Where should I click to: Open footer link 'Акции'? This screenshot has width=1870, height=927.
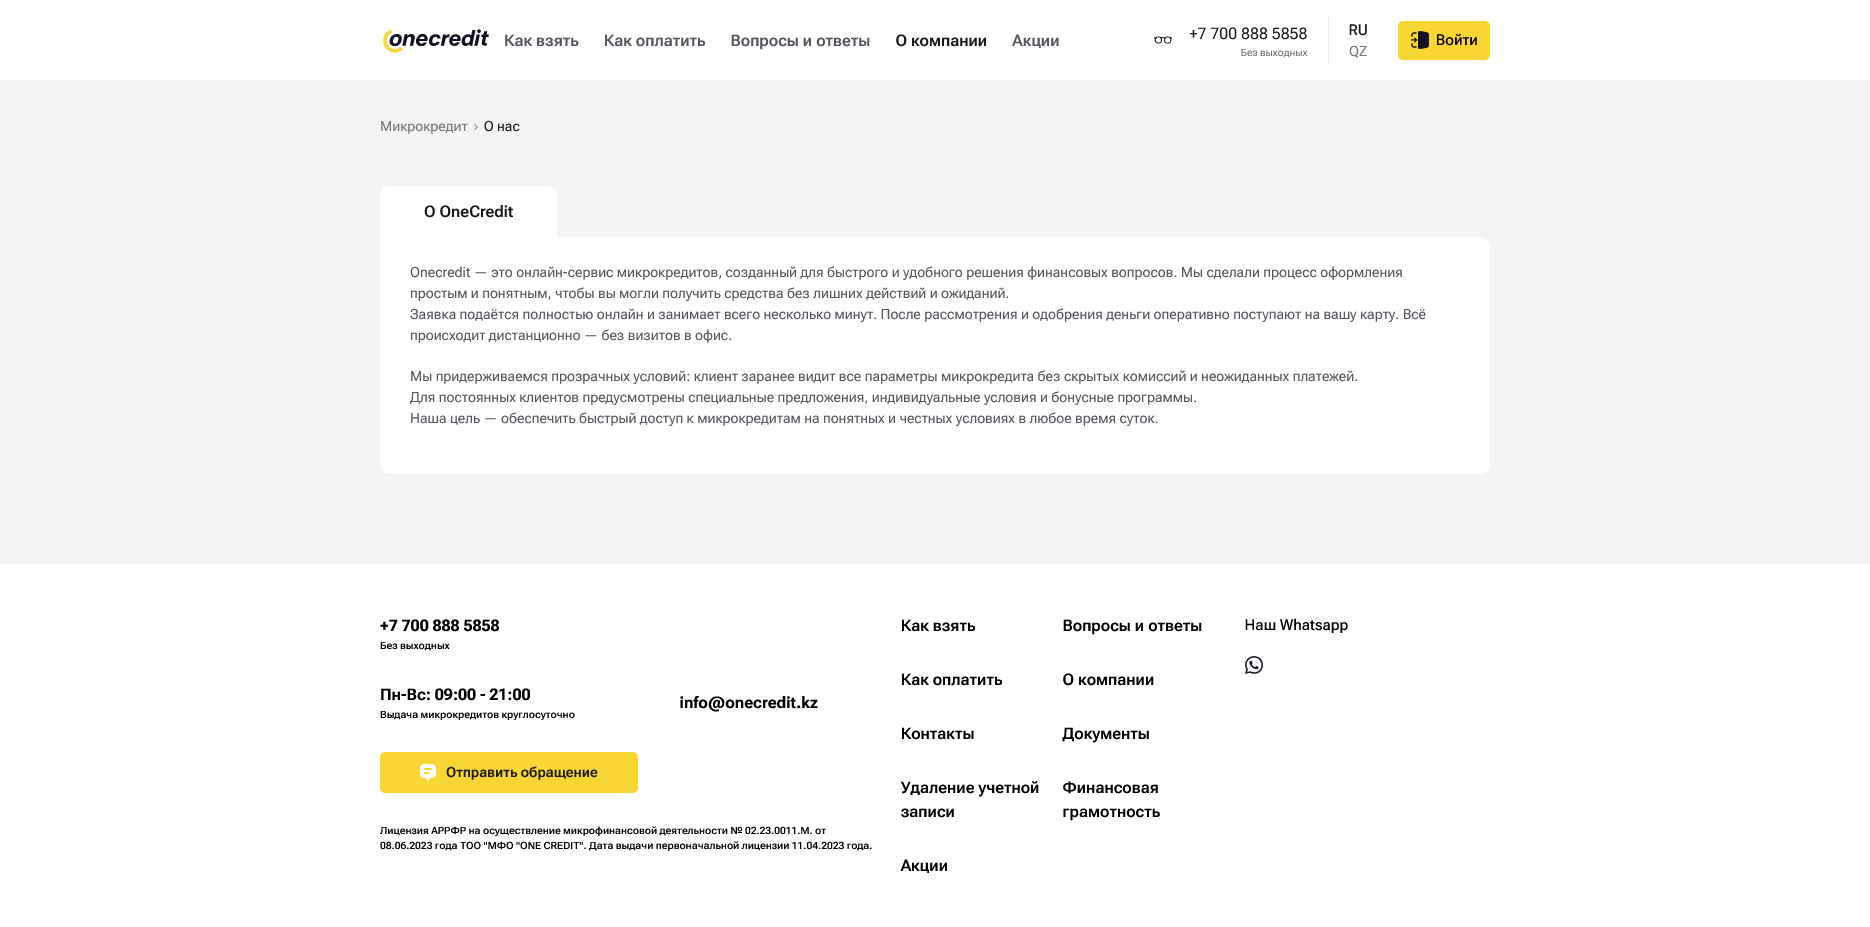click(x=924, y=866)
